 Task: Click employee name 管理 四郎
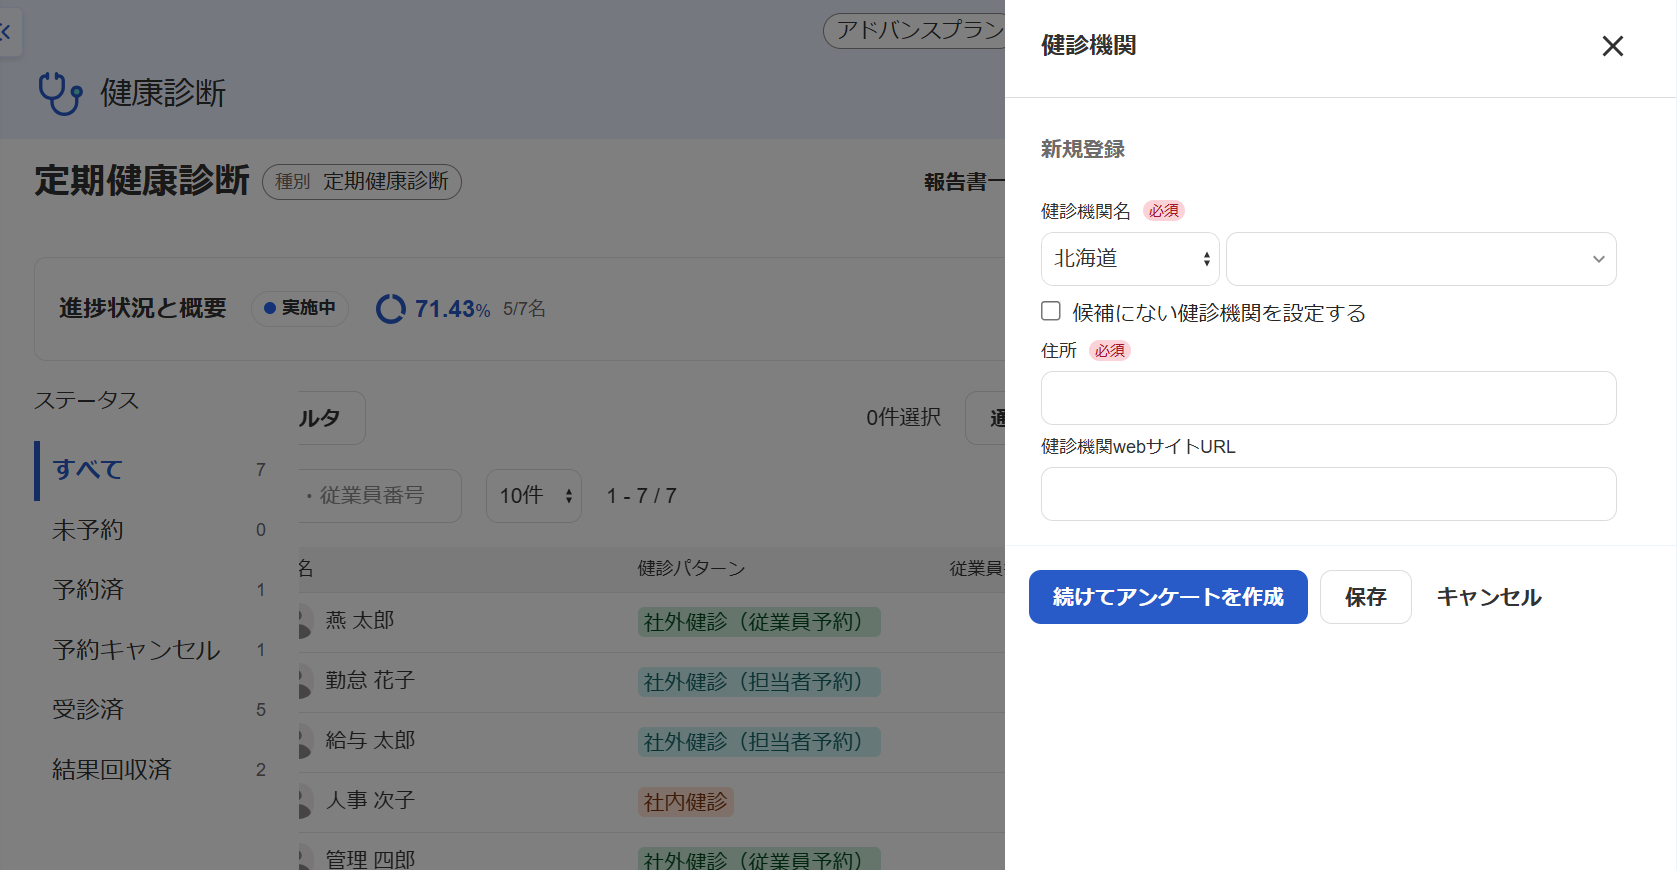[370, 859]
